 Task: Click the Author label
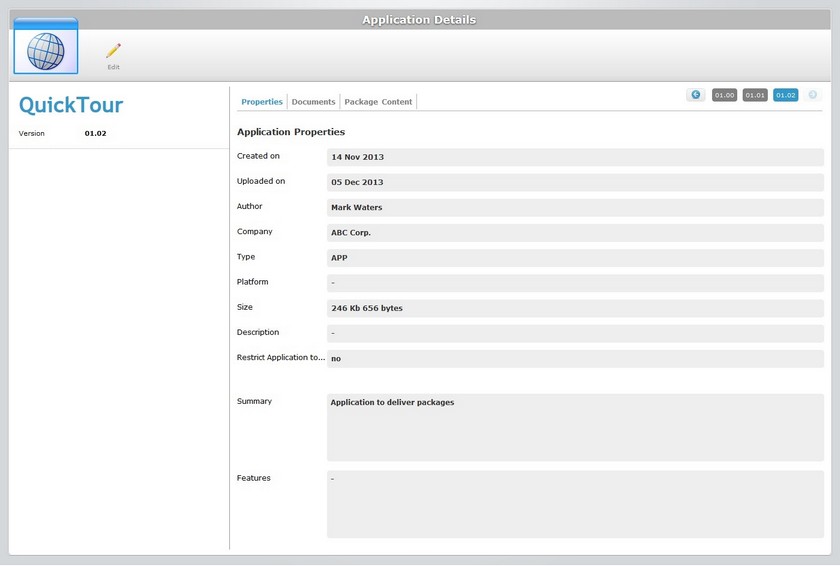click(250, 206)
